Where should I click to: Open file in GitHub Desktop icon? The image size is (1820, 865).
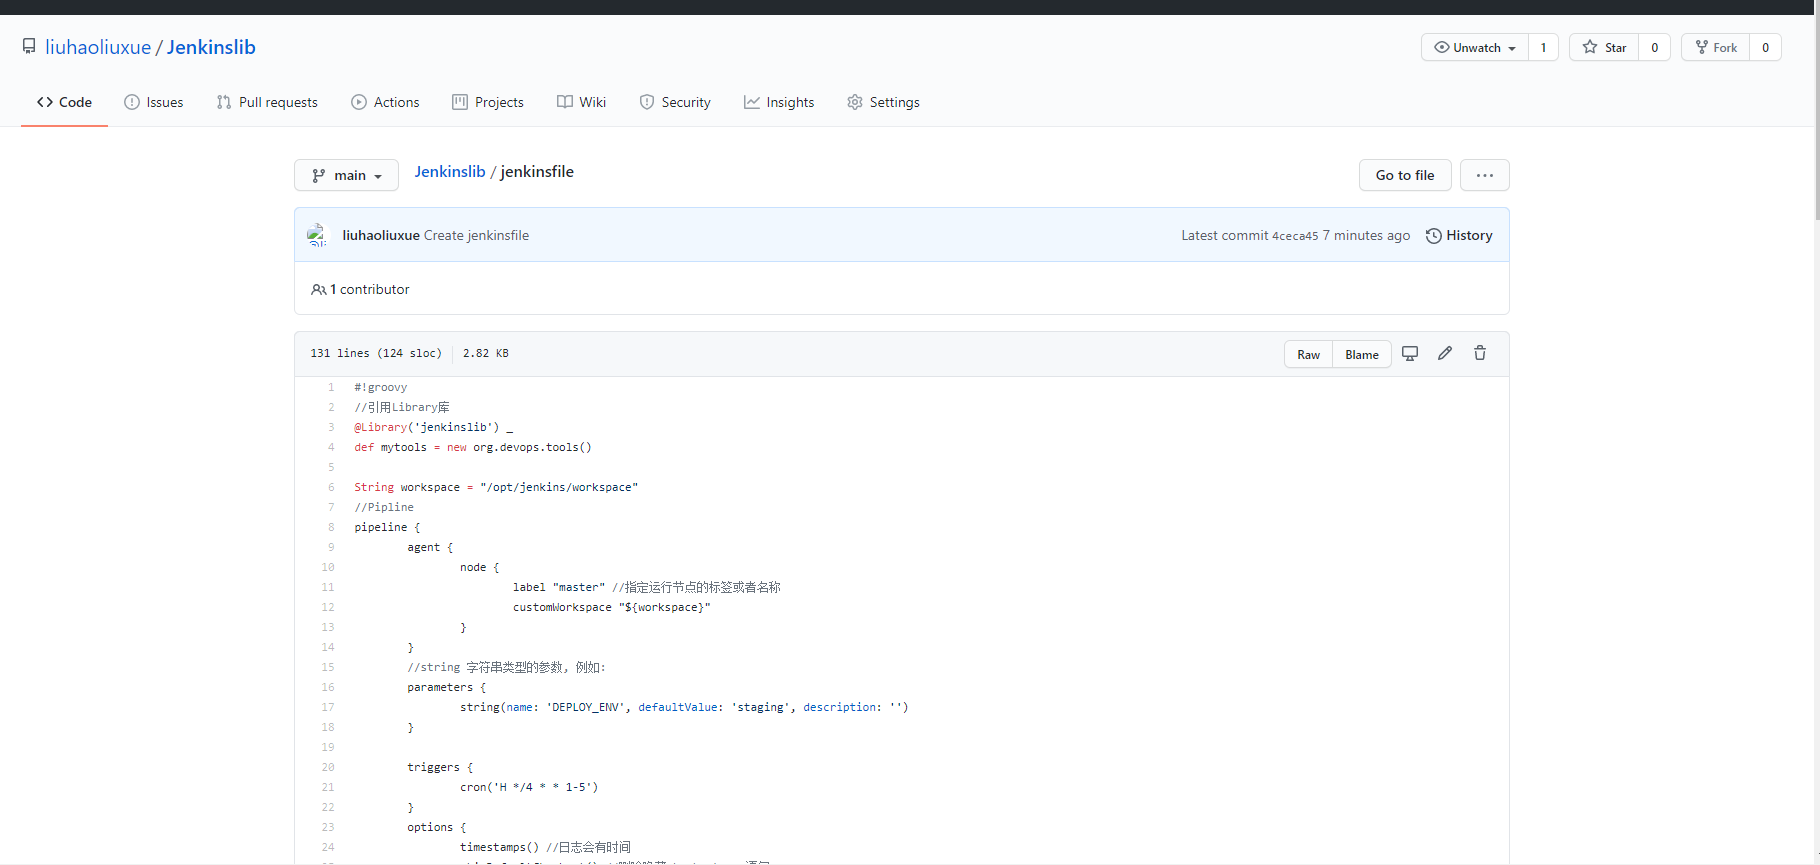tap(1410, 353)
